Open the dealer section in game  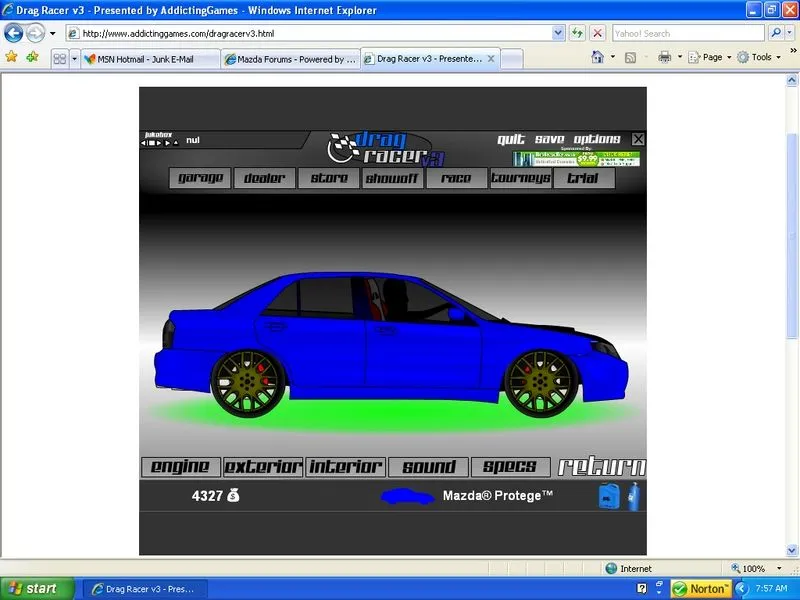click(265, 178)
